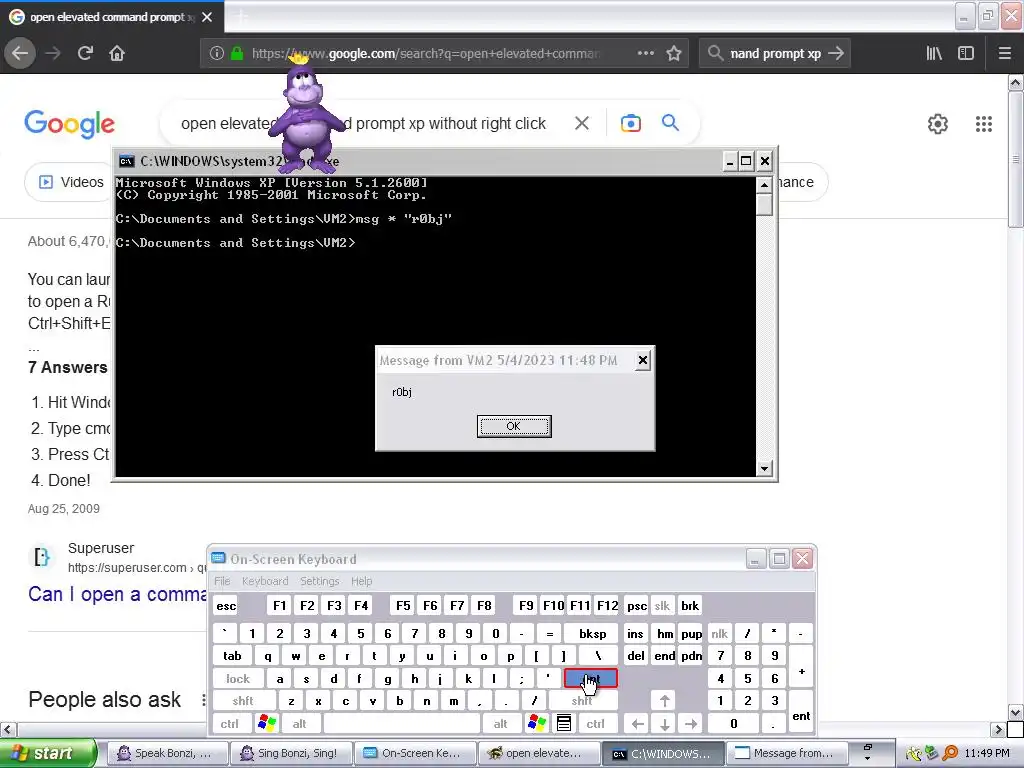
Task: Click the People also ask options dots
Action: [204, 699]
